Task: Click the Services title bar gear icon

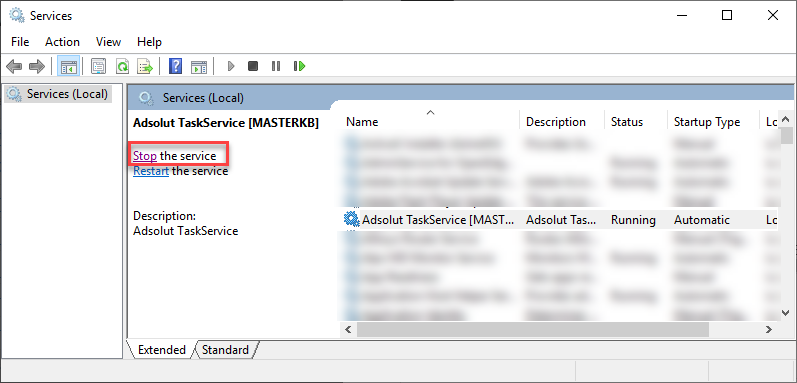Action: point(17,15)
